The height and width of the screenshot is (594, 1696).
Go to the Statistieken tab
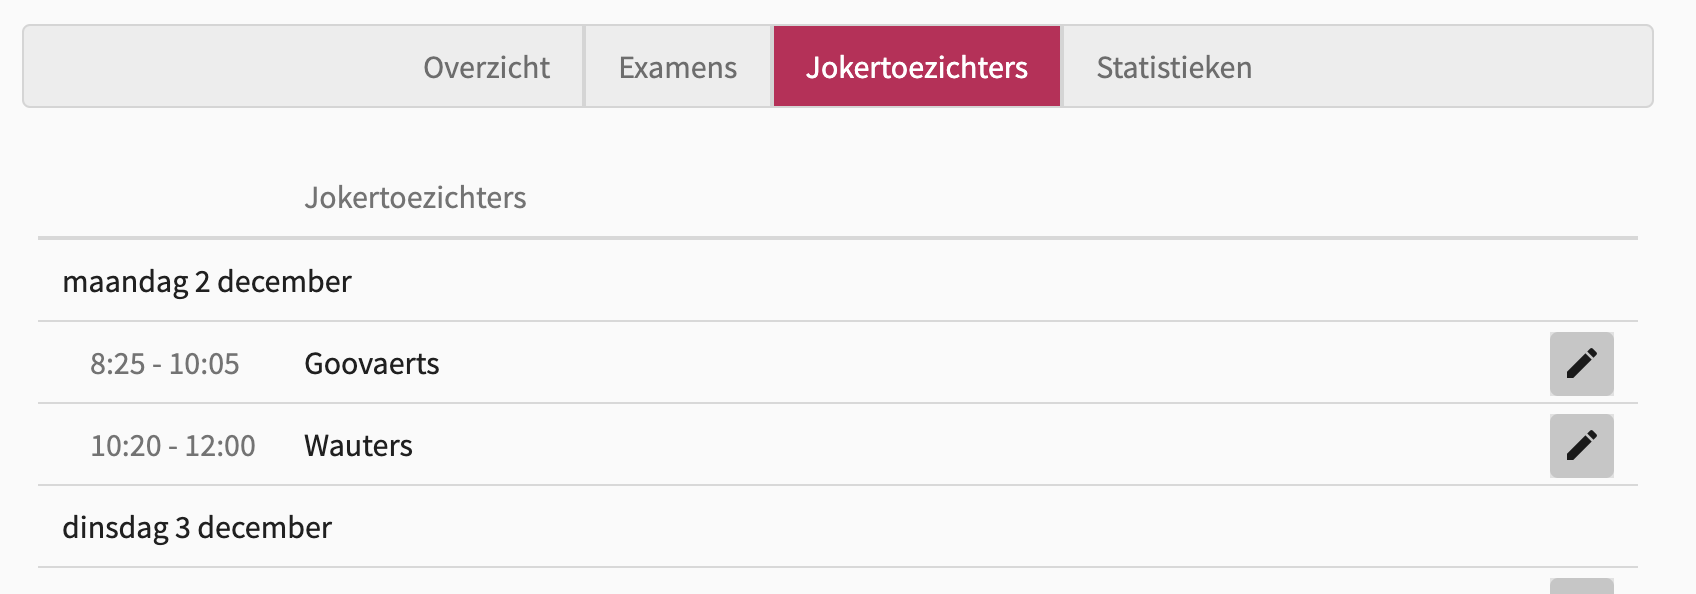point(1174,67)
